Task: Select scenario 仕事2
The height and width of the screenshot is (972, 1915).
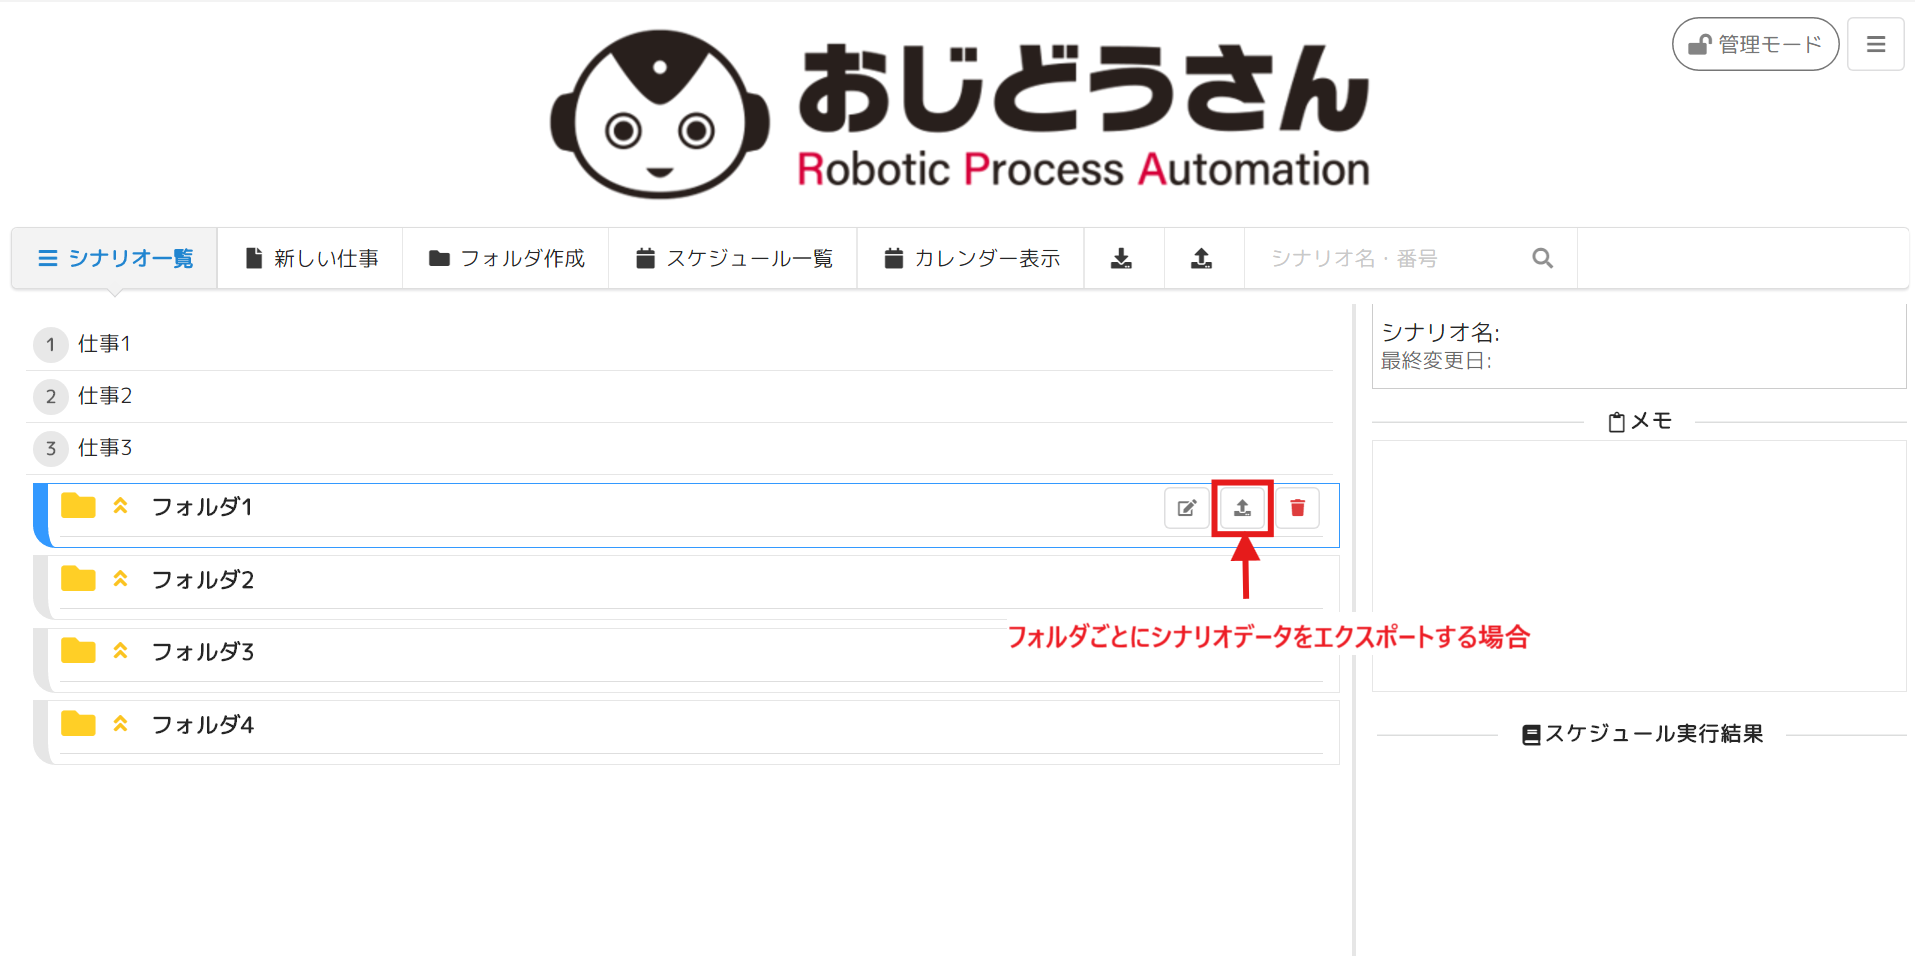Action: (105, 396)
